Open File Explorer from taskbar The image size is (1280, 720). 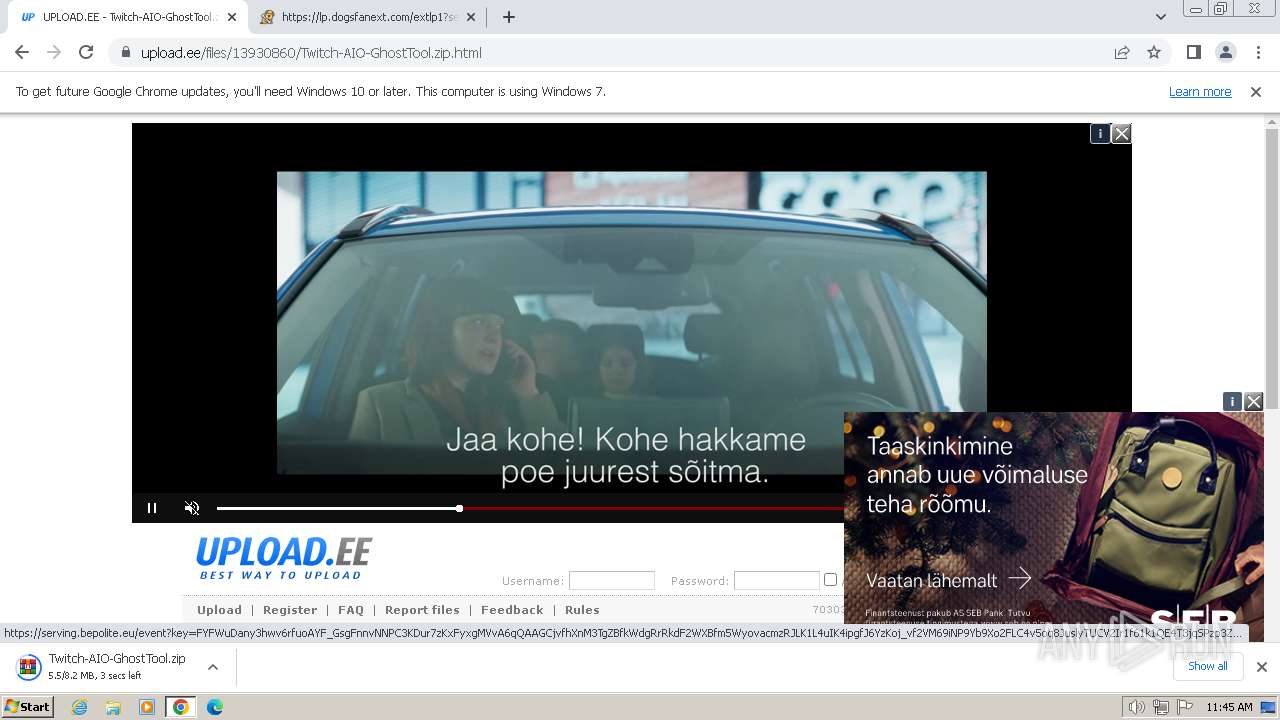point(113,707)
